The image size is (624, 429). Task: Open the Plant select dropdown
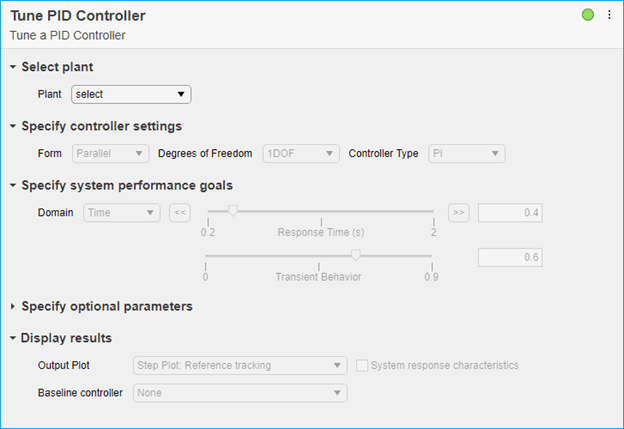coord(131,94)
